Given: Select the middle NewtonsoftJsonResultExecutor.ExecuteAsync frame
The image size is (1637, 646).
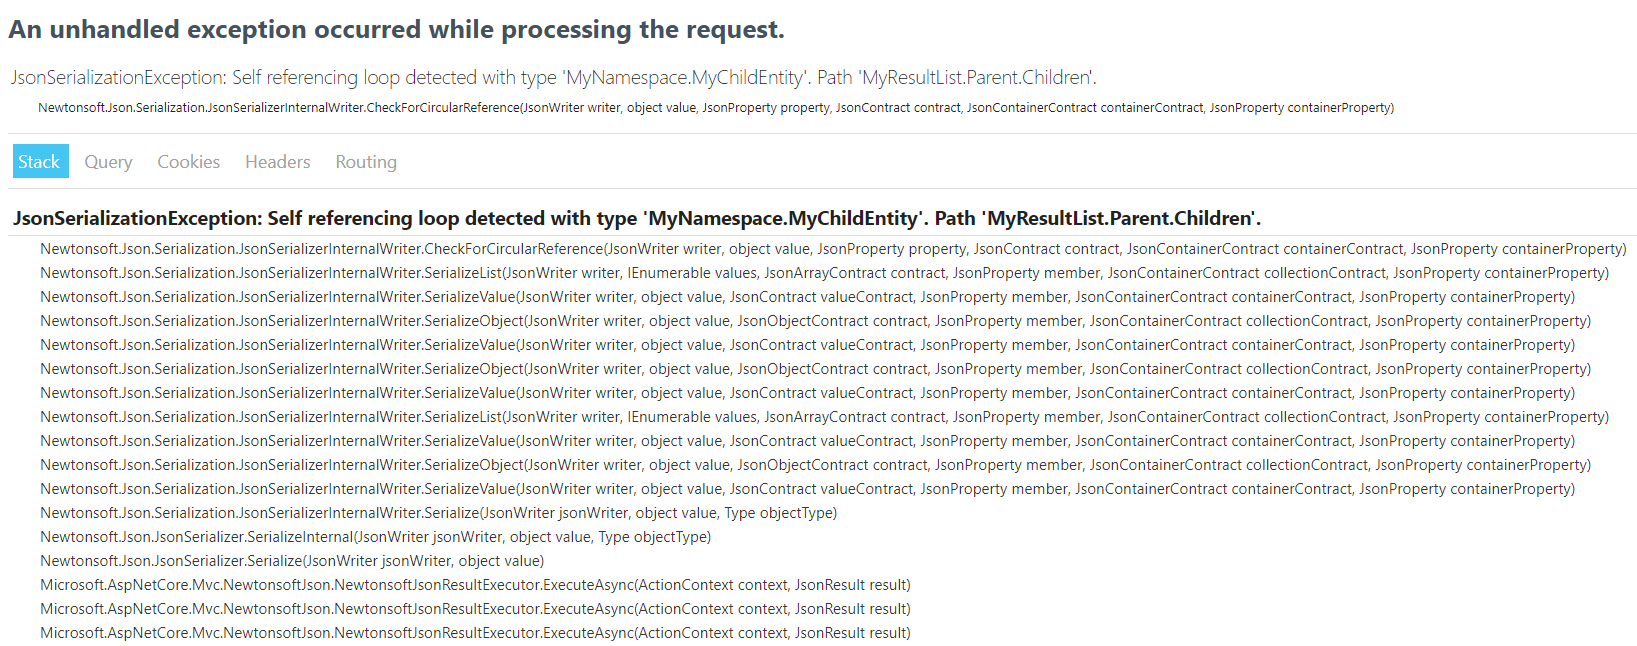Looking at the screenshot, I should click(474, 609).
